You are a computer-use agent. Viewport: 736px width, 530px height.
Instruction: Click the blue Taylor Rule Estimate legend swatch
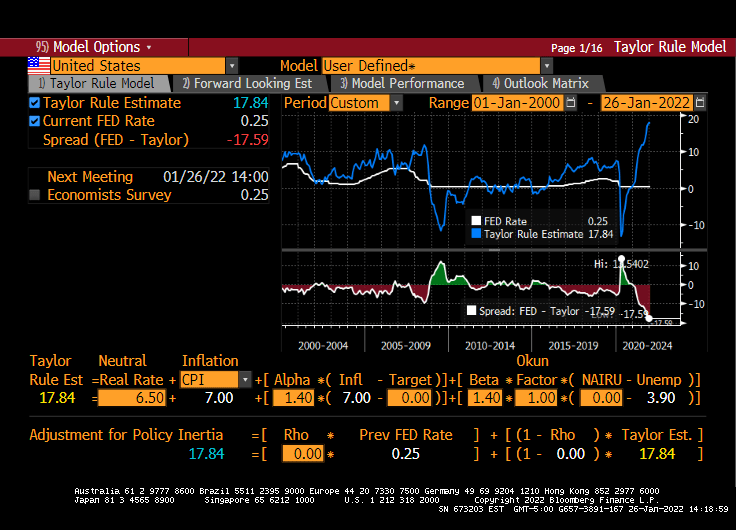(x=476, y=234)
